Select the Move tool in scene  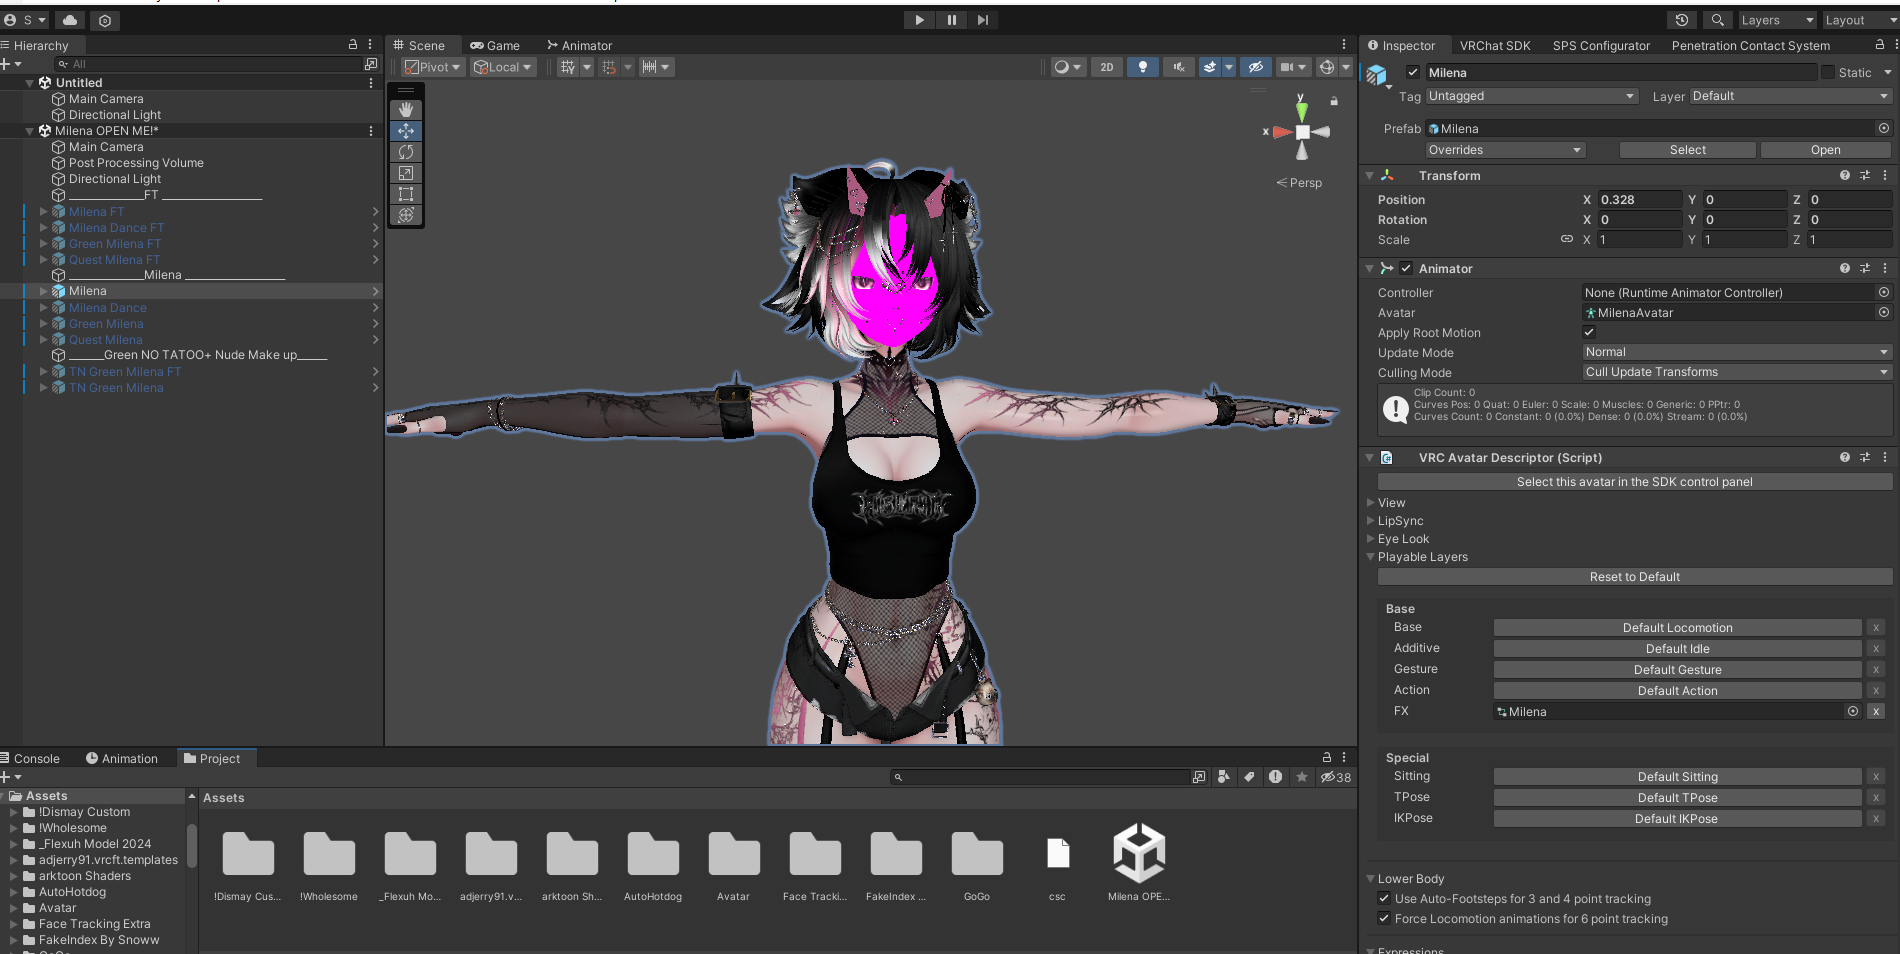(x=406, y=131)
